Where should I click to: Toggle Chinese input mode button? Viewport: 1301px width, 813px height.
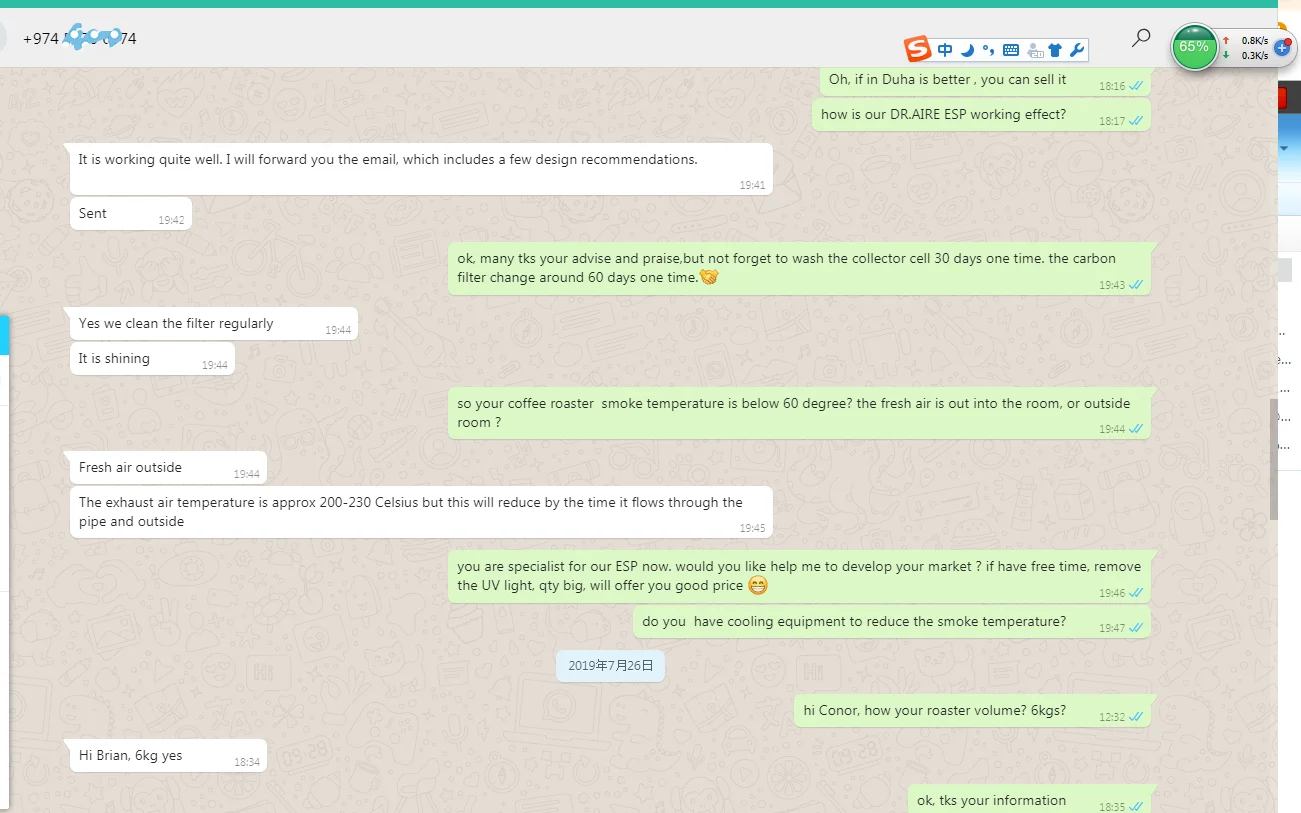click(x=945, y=50)
